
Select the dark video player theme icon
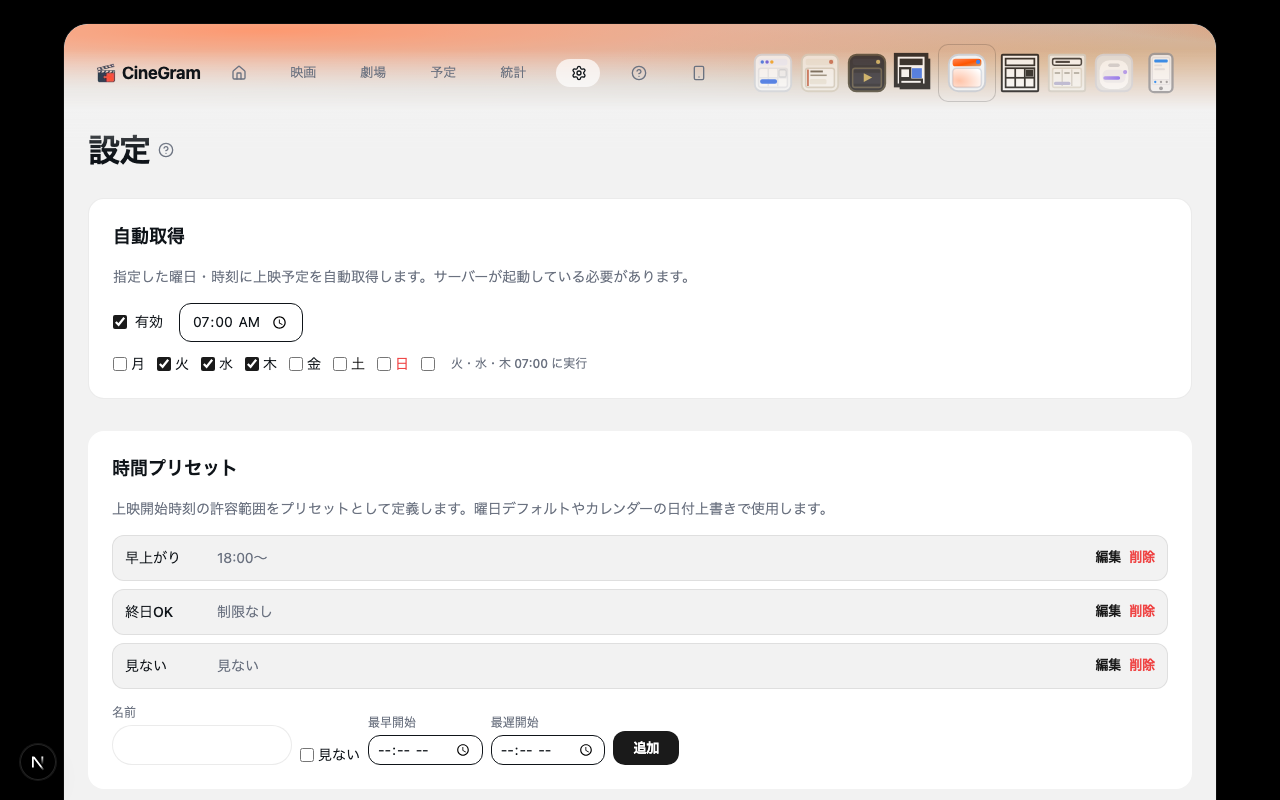[x=866, y=72]
